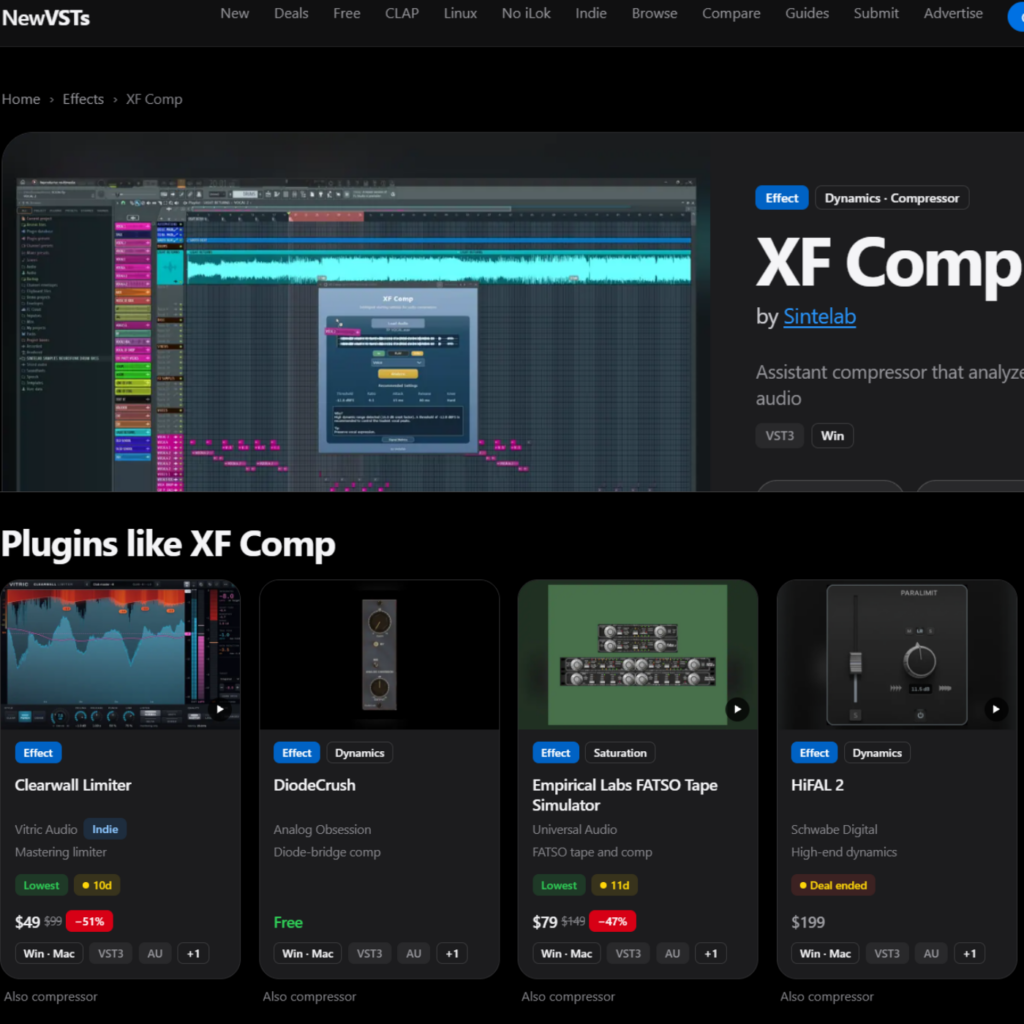Open the DiodeCrush title

coord(315,785)
